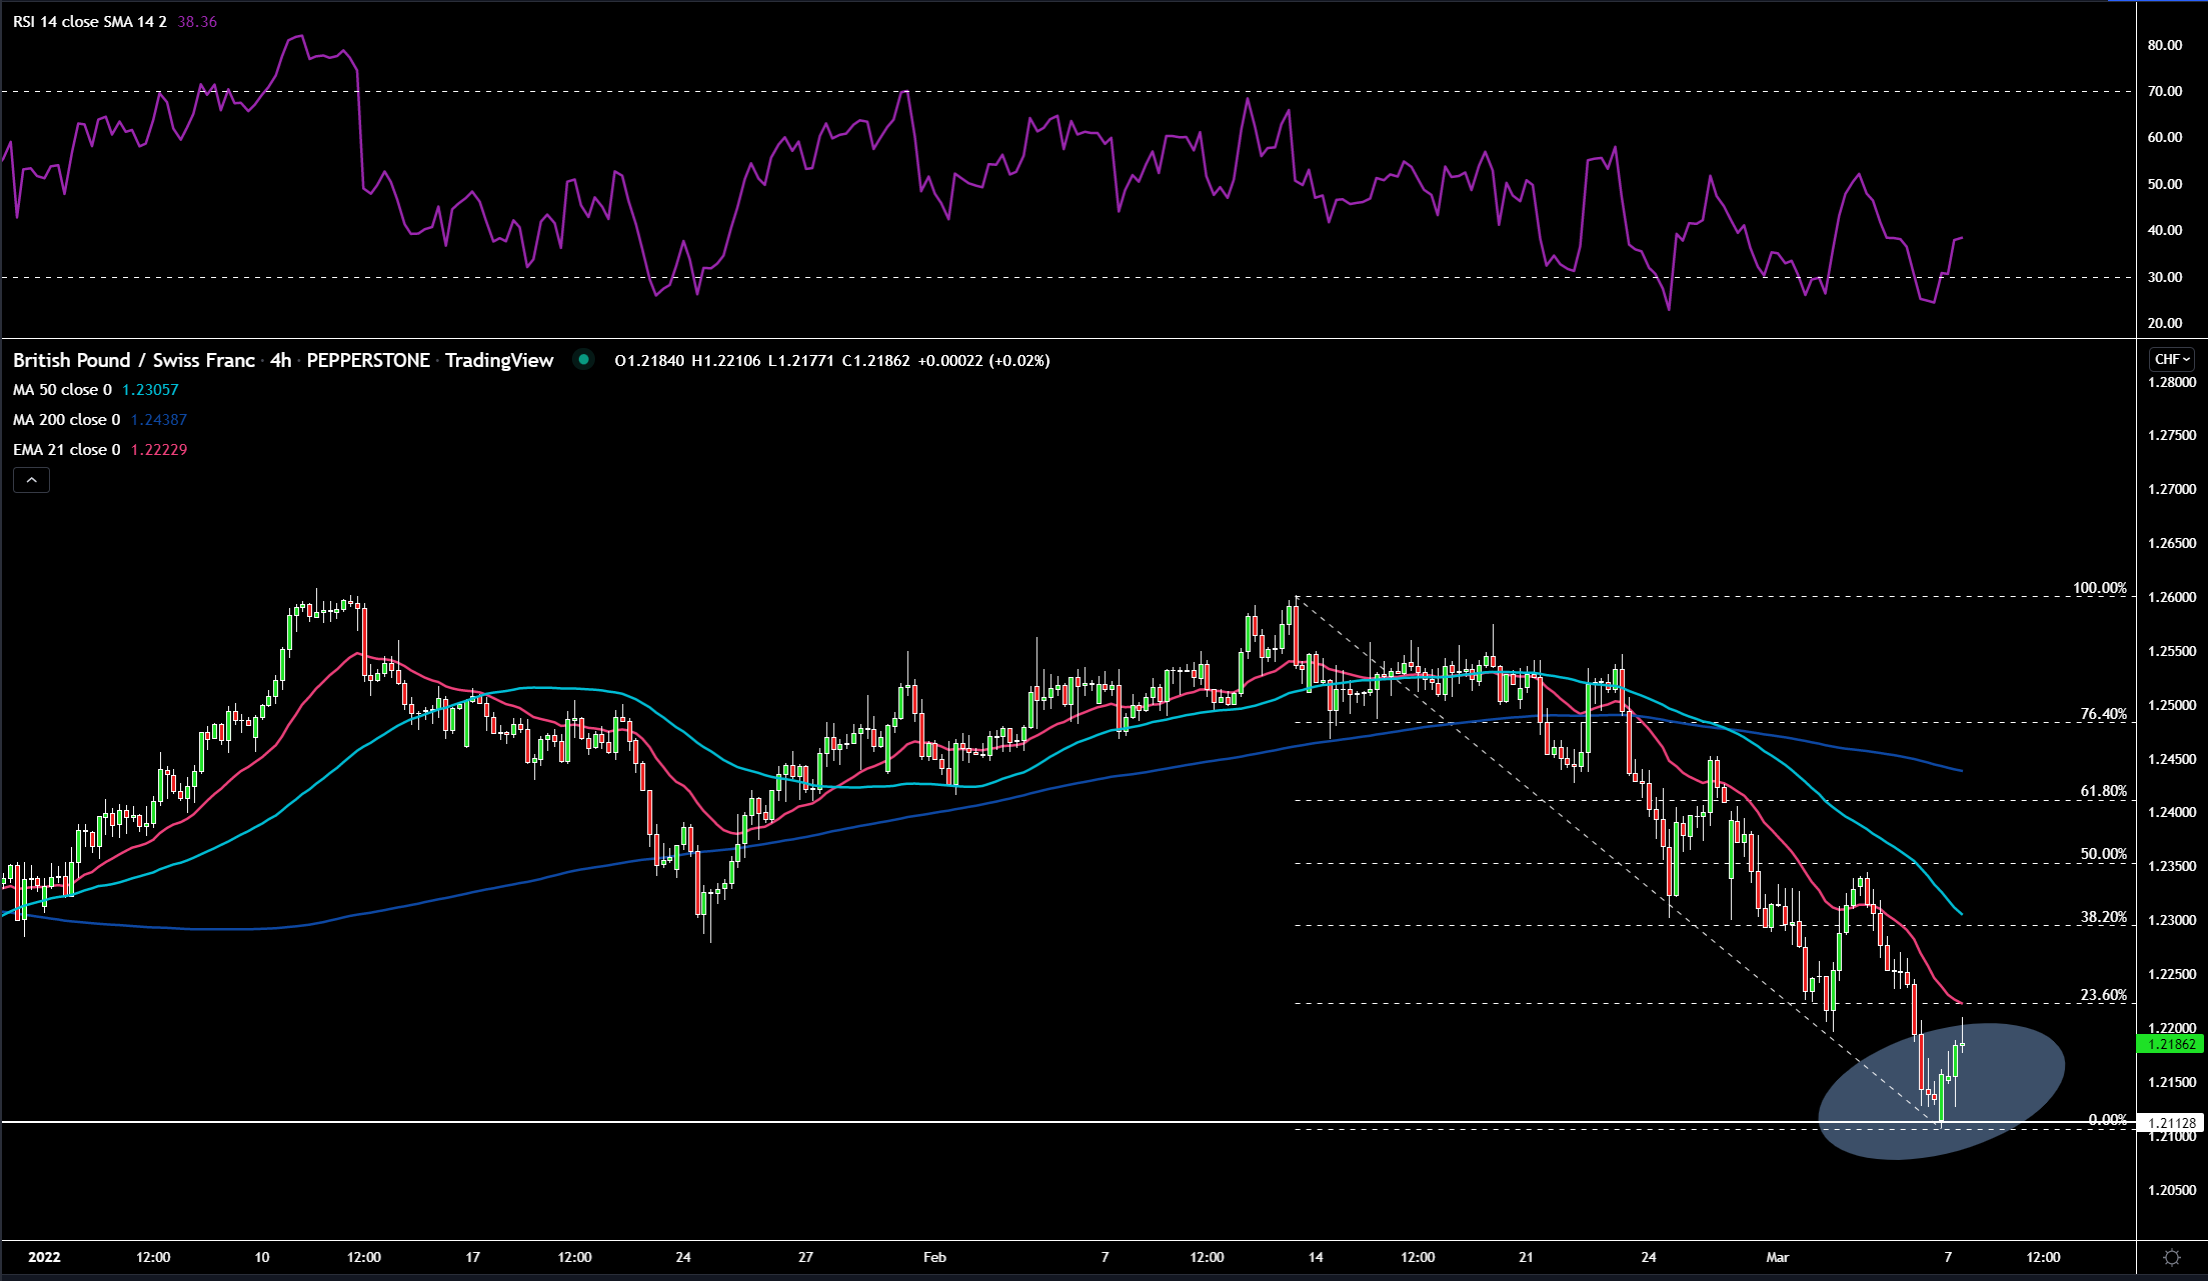Image resolution: width=2208 pixels, height=1281 pixels.
Task: Click the EMA 21 value 1.22229
Action: [159, 450]
